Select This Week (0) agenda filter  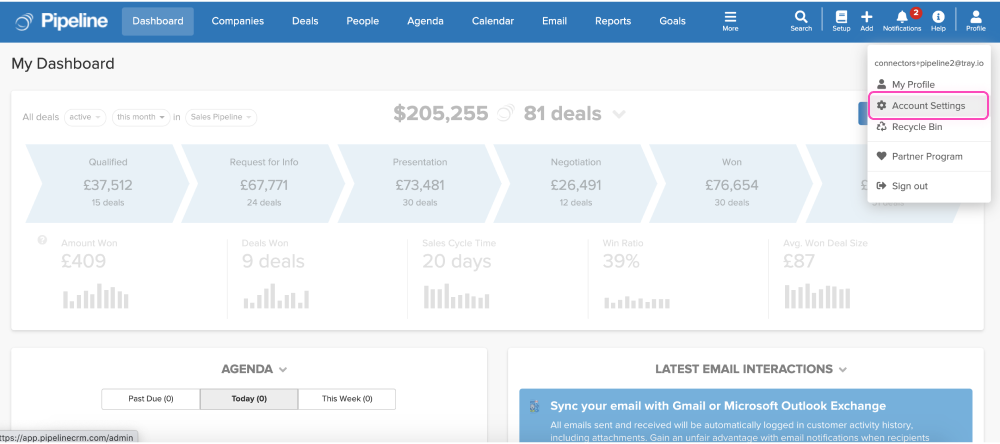346,399
